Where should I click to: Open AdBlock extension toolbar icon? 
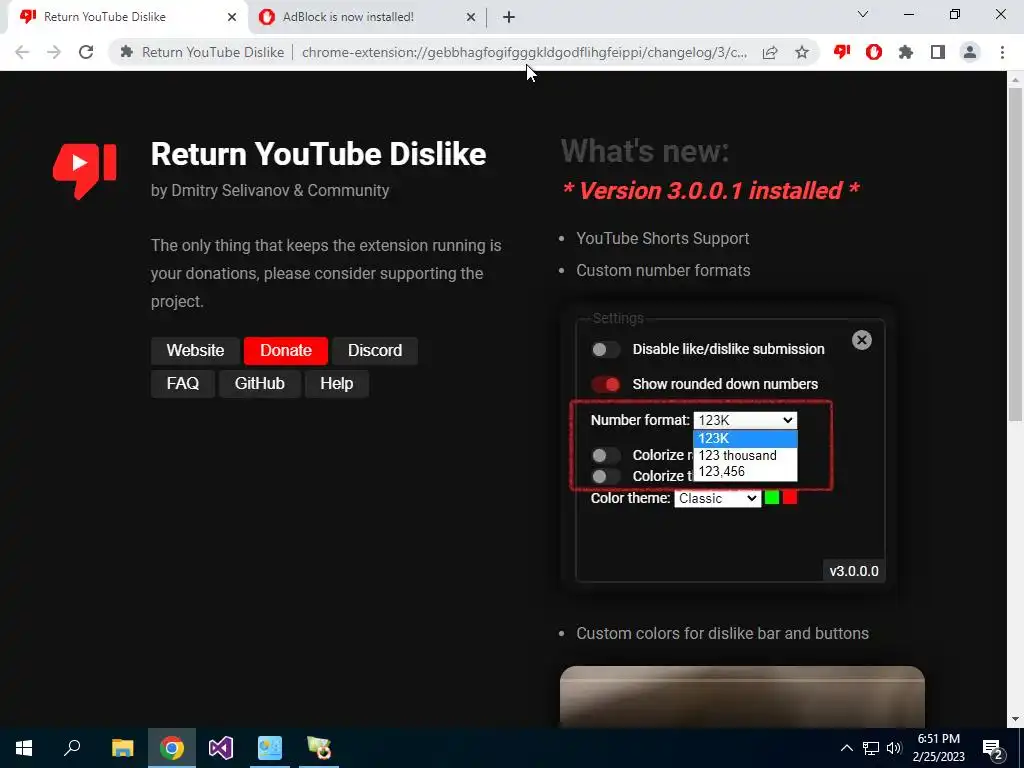click(874, 52)
